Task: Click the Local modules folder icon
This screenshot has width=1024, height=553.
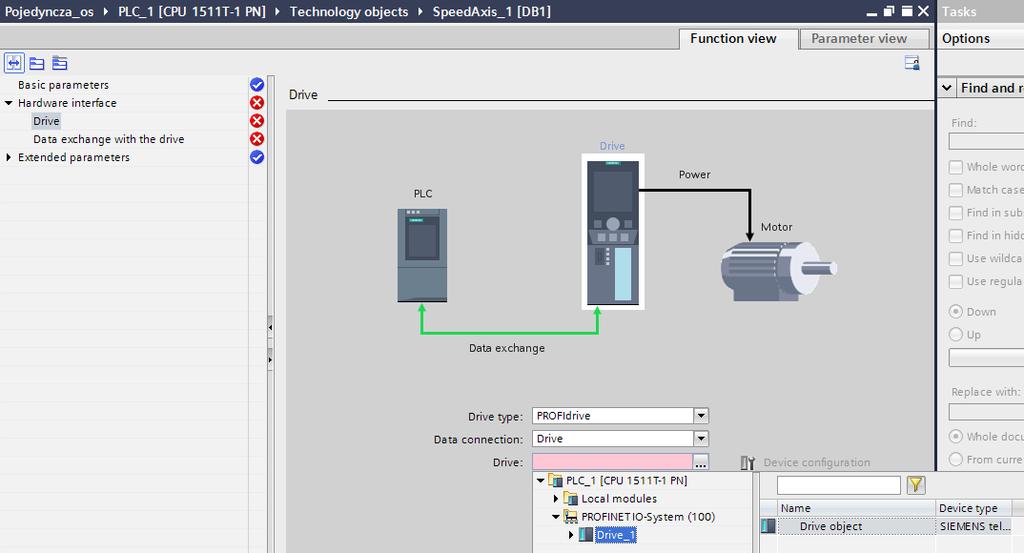Action: click(x=571, y=499)
